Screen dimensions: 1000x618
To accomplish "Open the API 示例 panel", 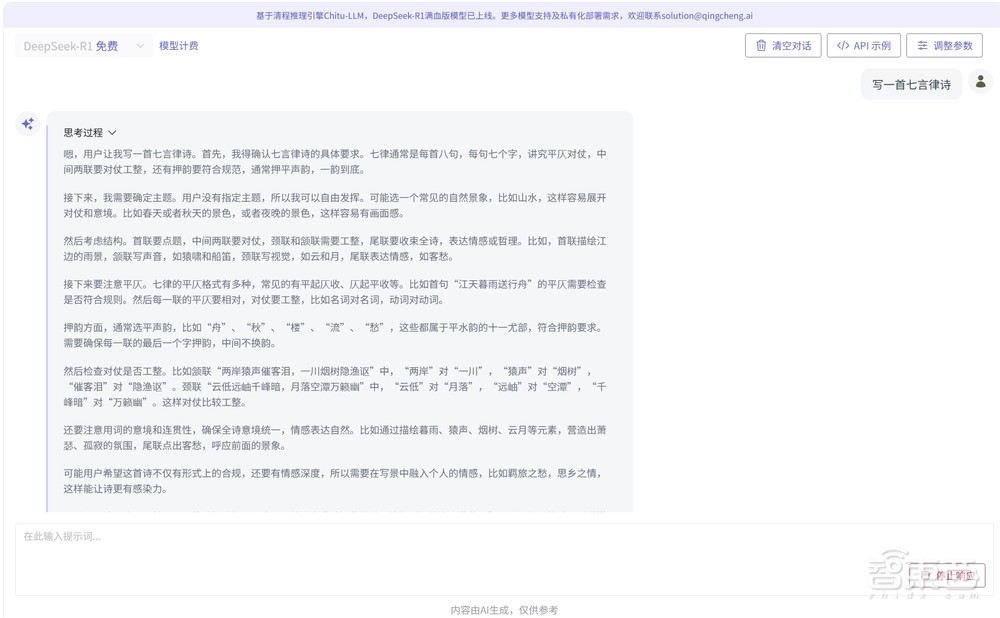I will 864,45.
